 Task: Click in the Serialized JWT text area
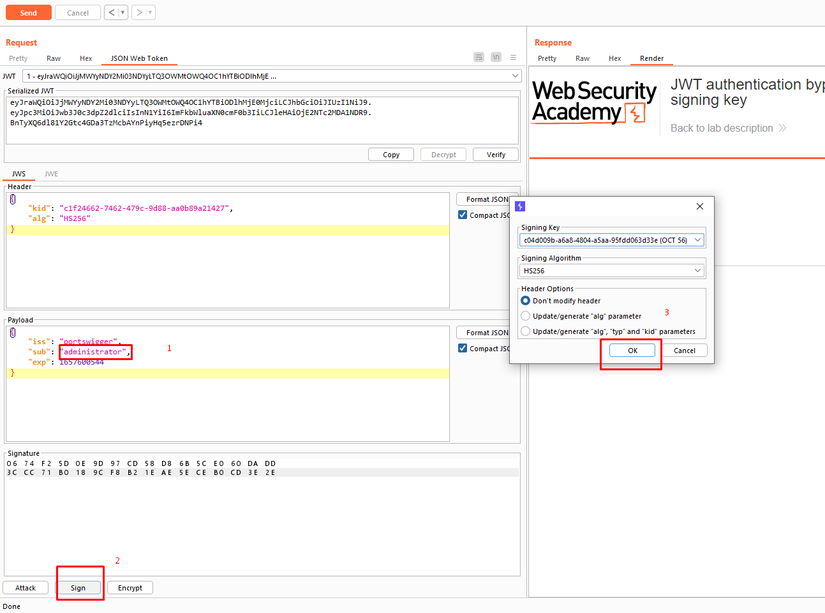pos(262,120)
